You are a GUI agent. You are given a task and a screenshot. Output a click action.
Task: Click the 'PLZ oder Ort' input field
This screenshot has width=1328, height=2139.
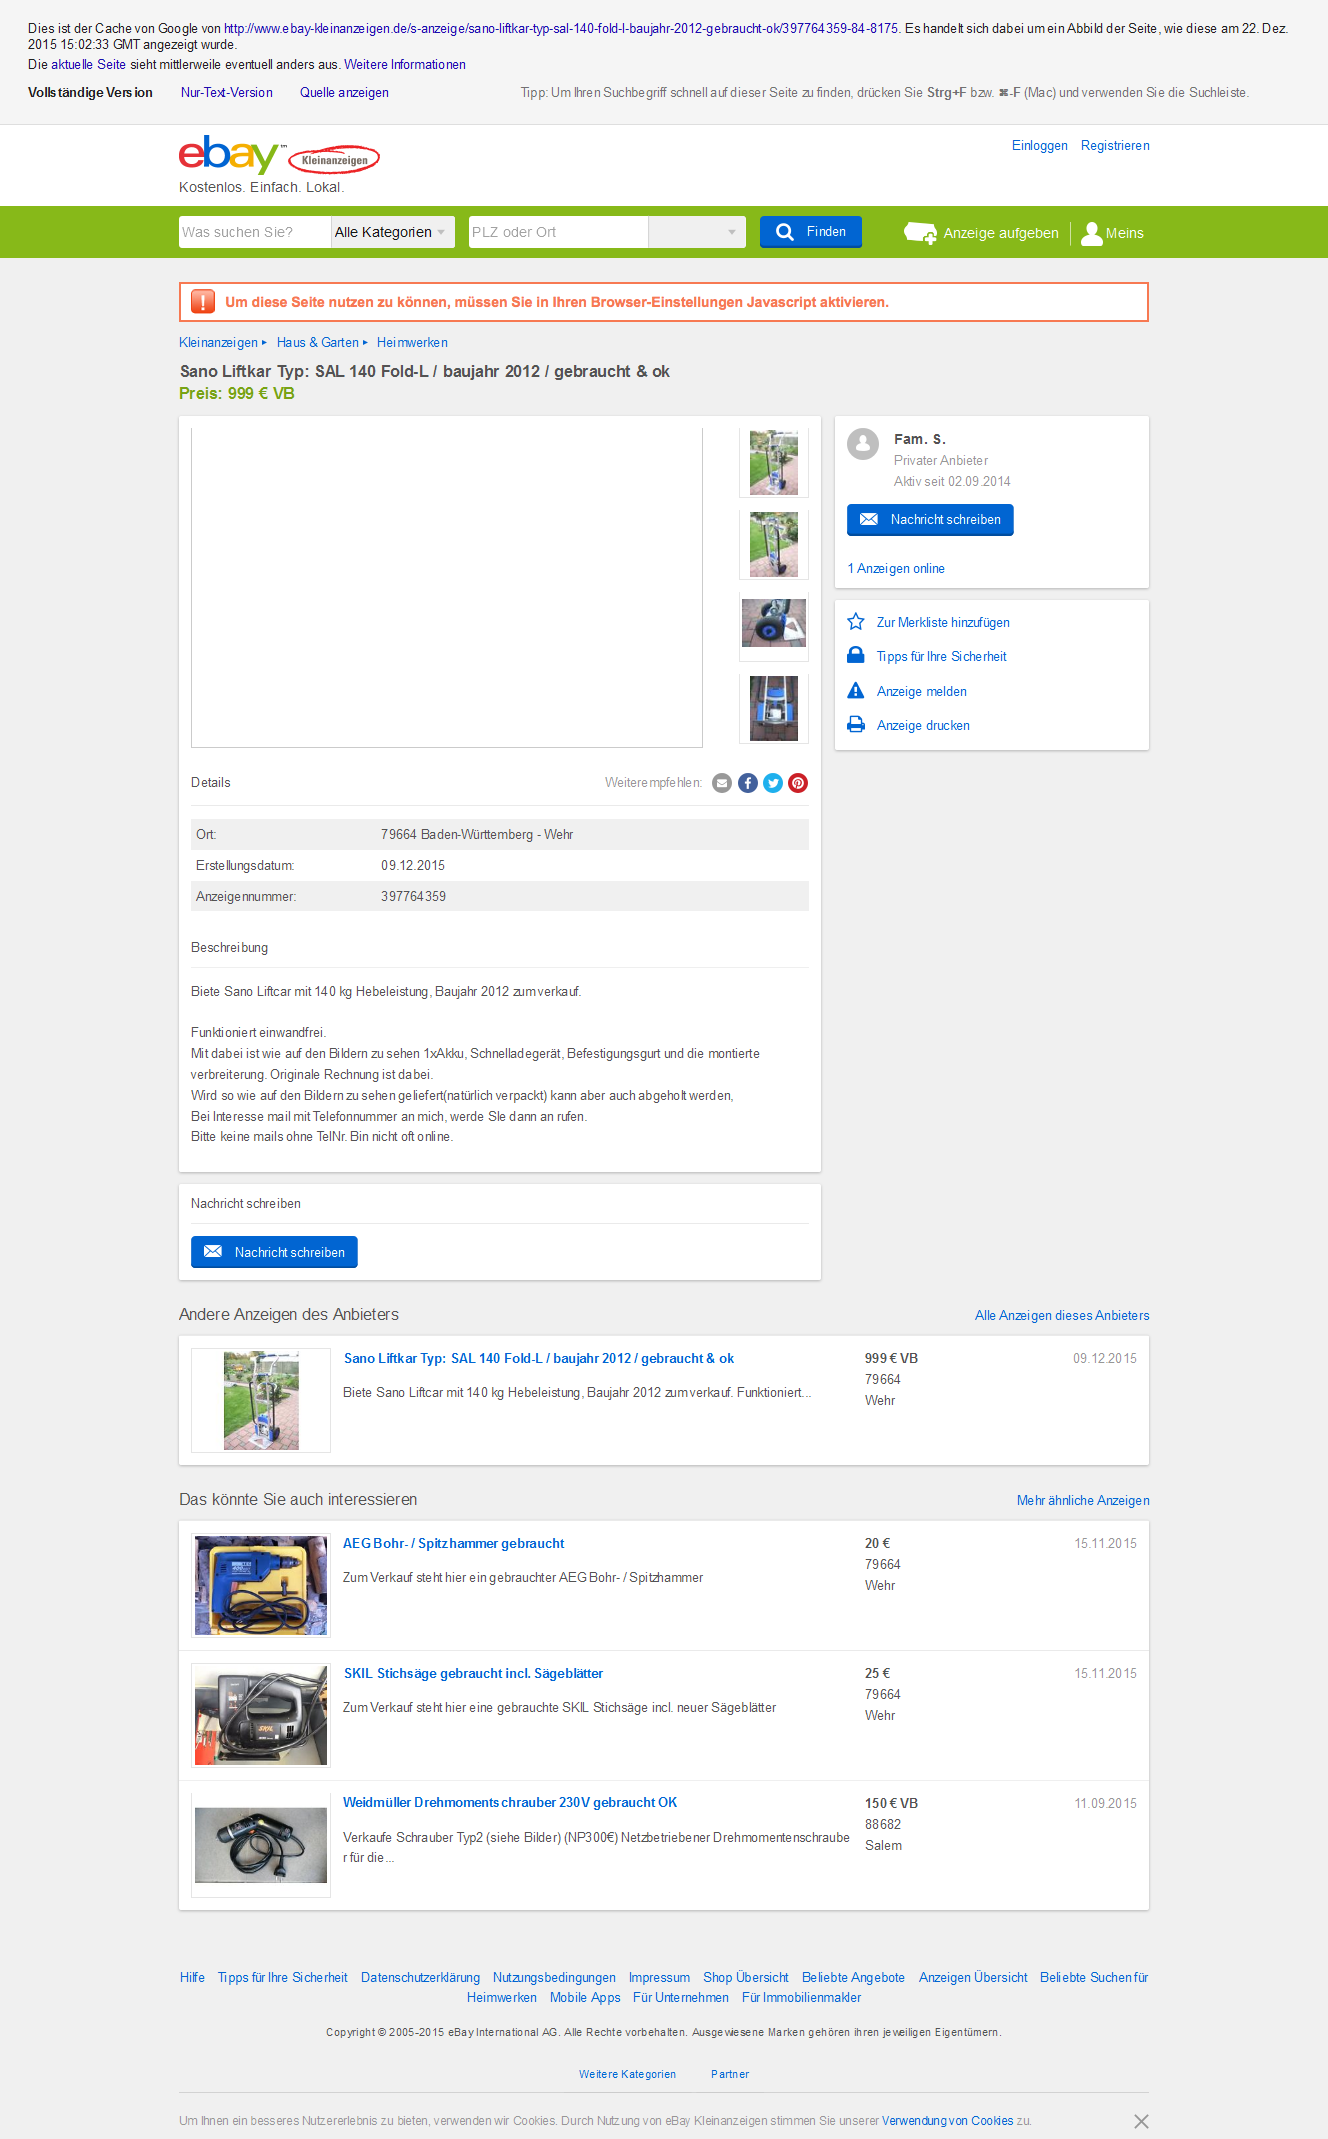pos(558,232)
